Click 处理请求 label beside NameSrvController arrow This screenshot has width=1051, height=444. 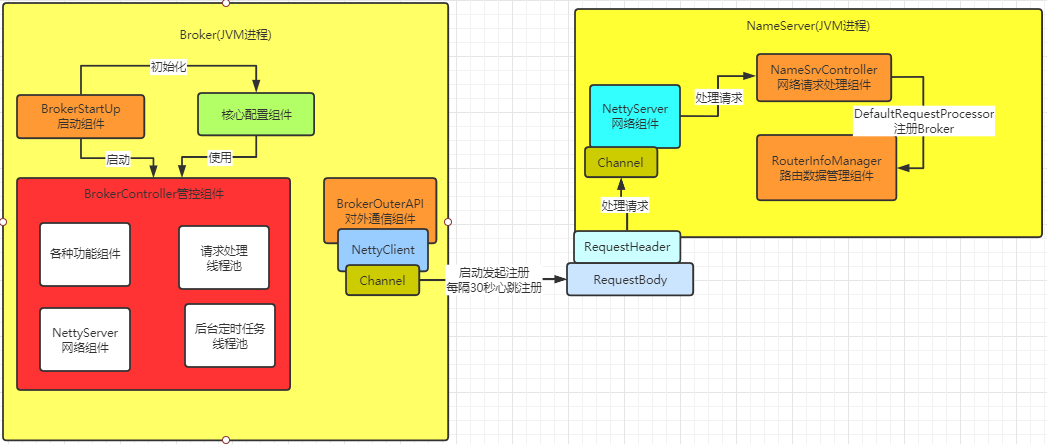coord(718,98)
